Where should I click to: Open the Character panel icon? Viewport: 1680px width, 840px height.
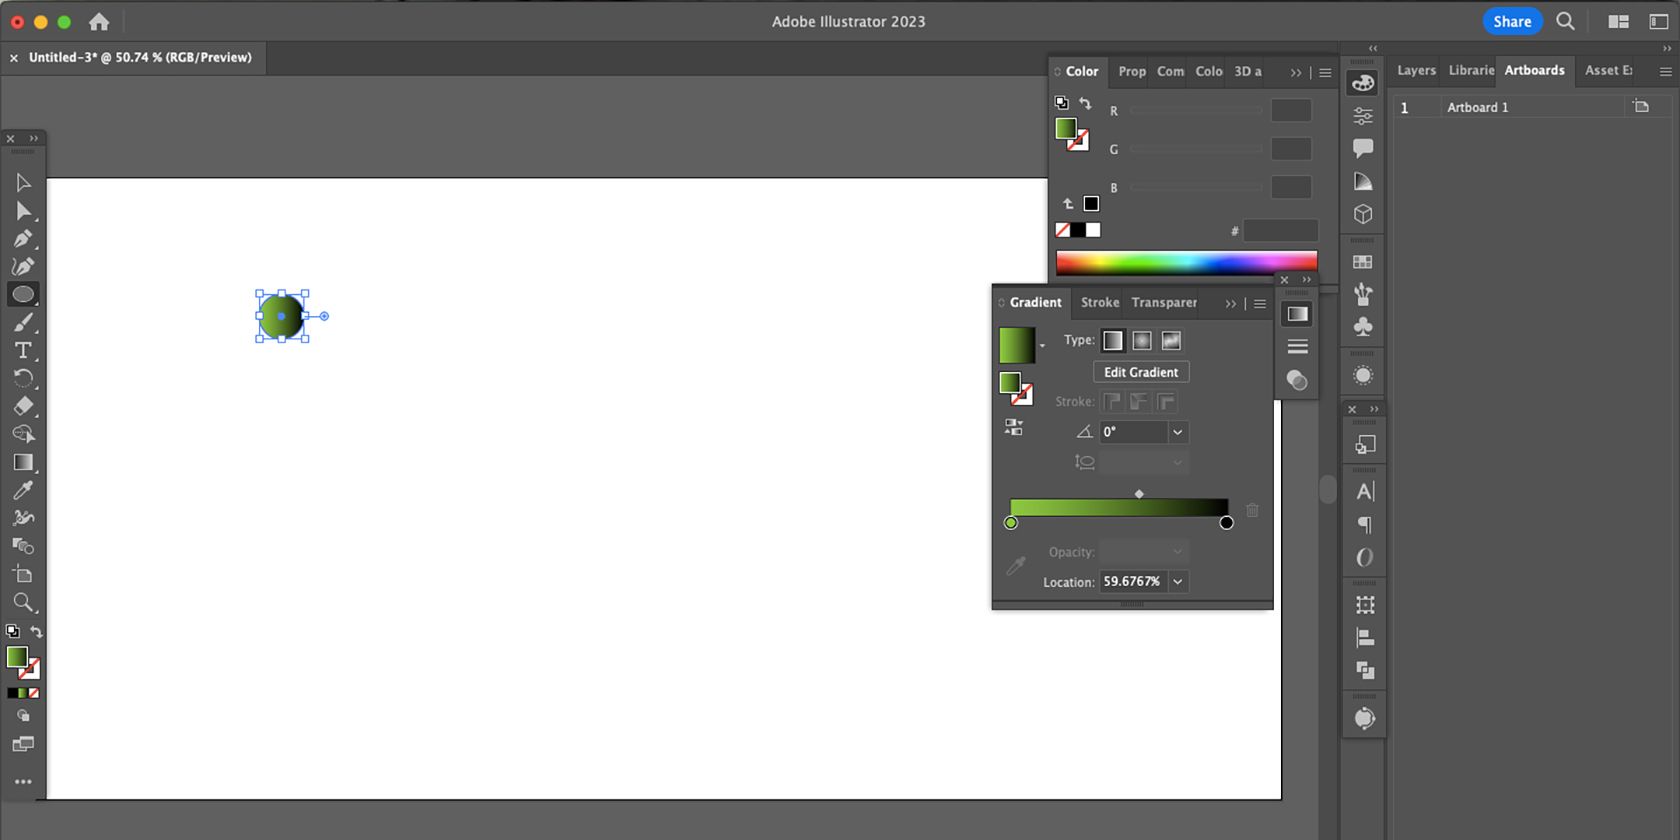(1365, 491)
